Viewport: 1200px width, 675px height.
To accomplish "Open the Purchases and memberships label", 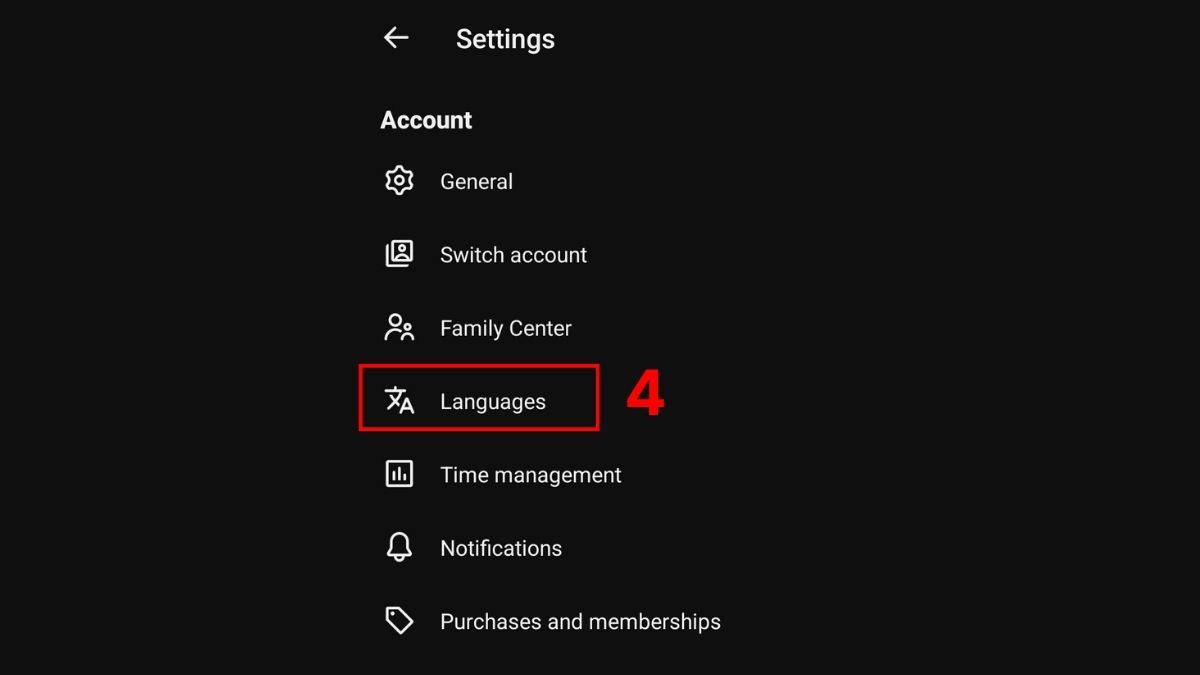I will [579, 621].
